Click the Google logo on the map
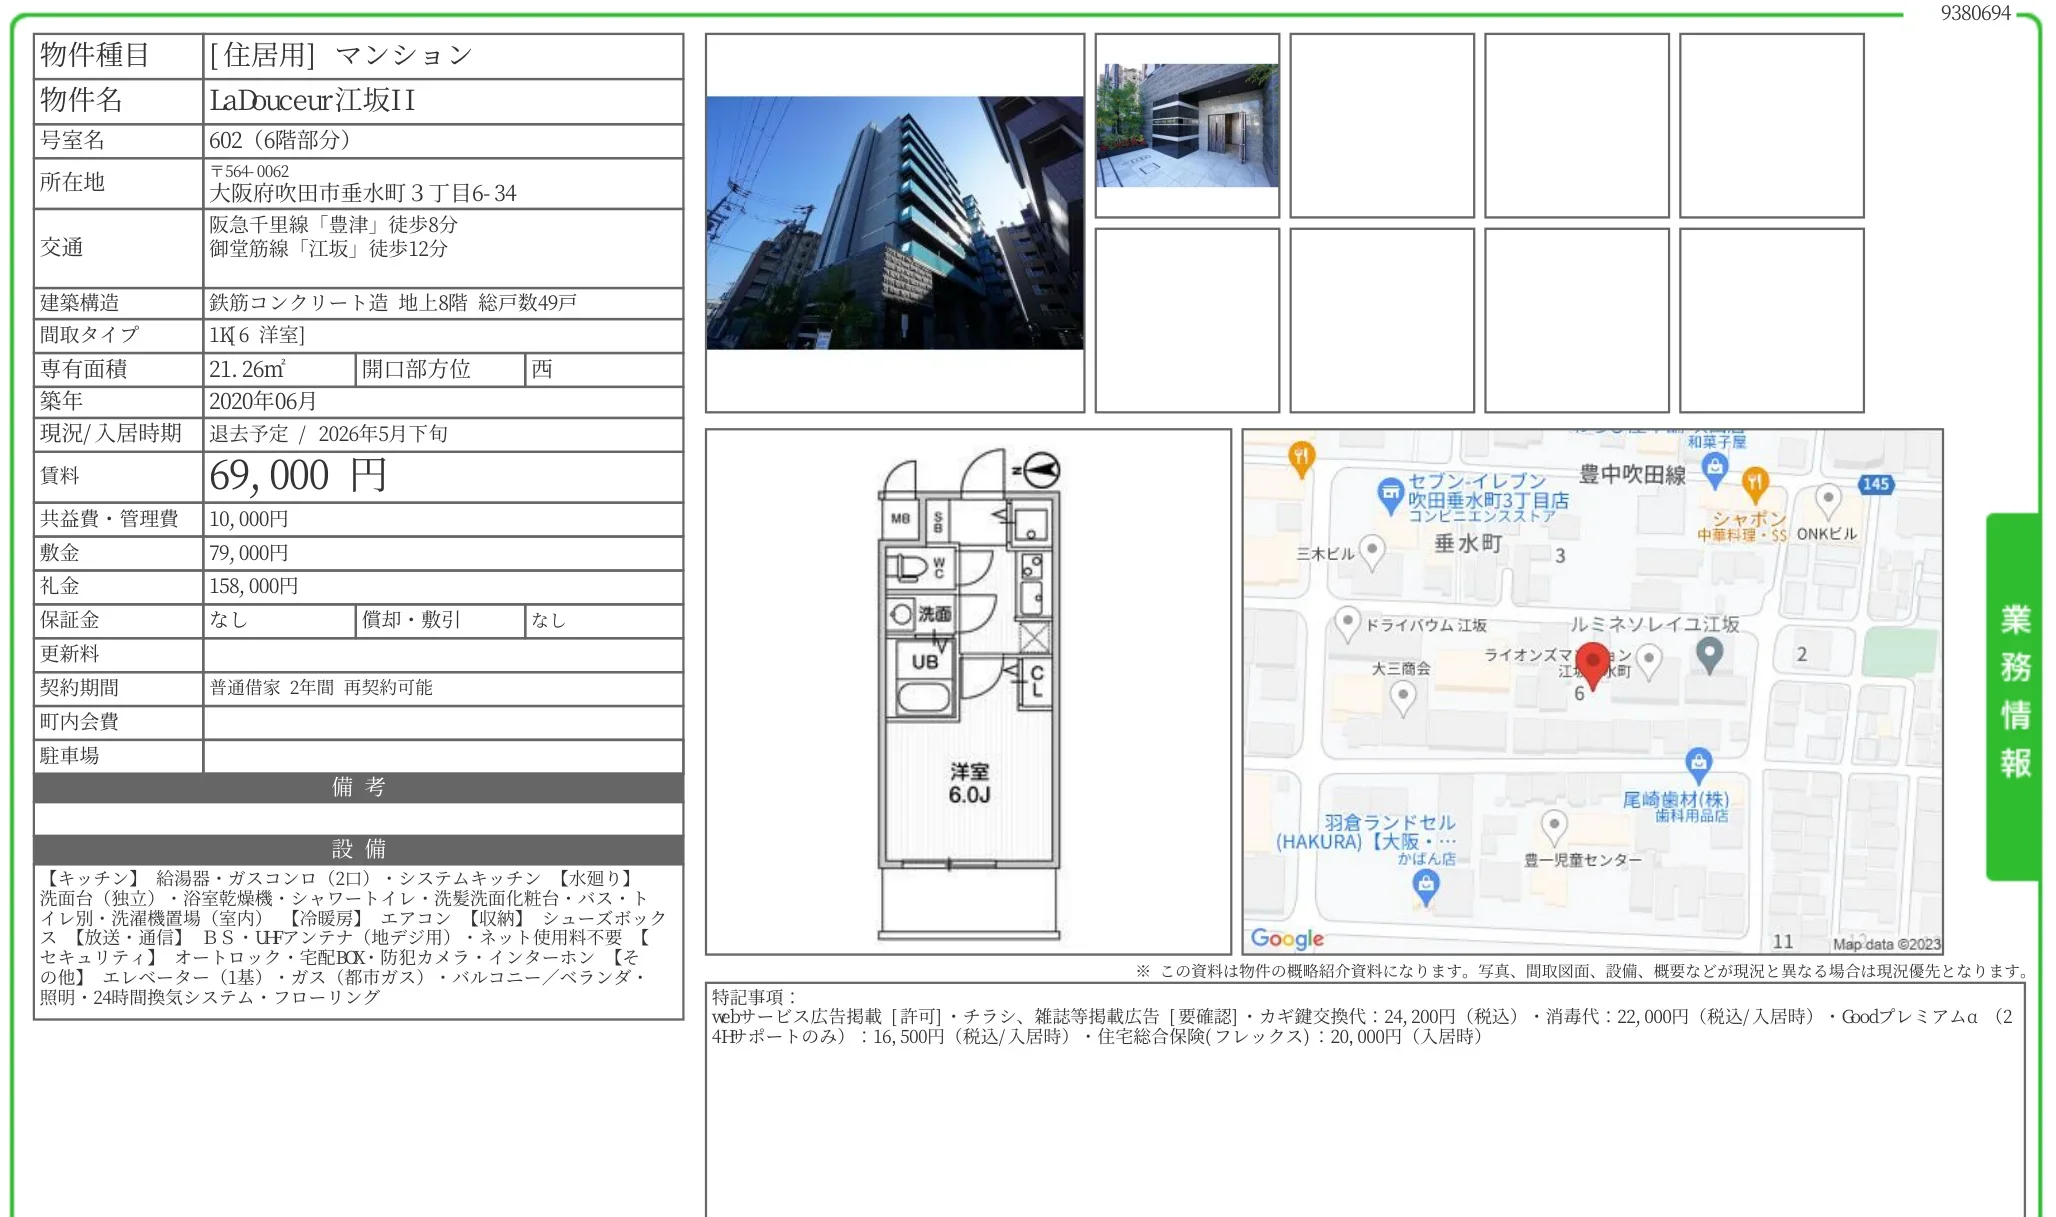Viewport: 2056px width, 1217px height. 1287,938
